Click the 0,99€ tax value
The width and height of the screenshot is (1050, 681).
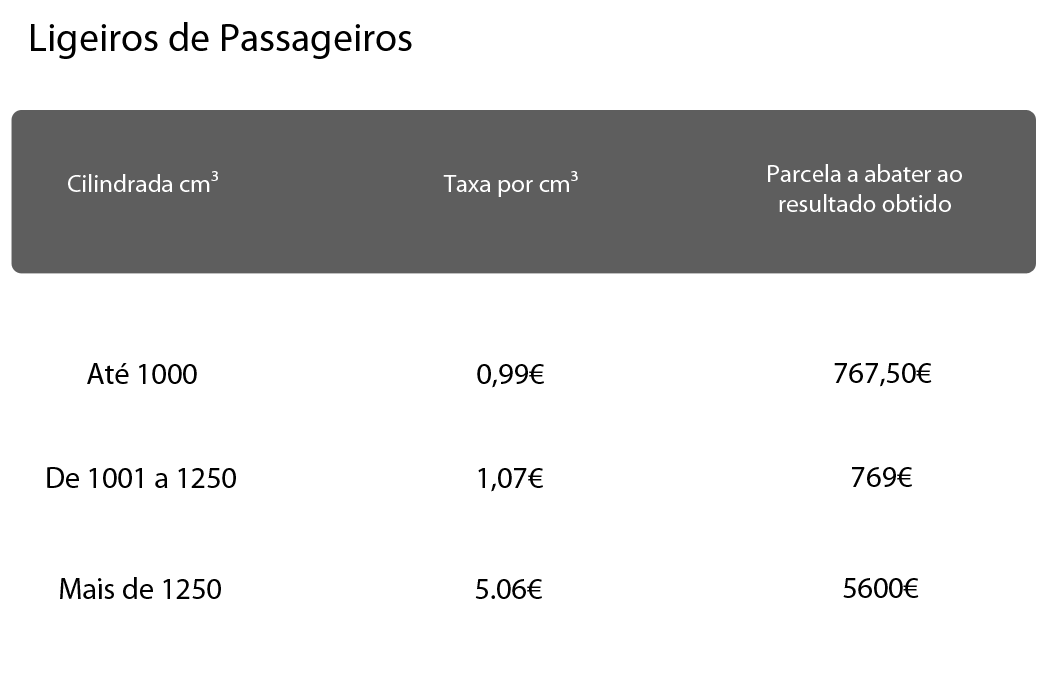click(x=510, y=374)
